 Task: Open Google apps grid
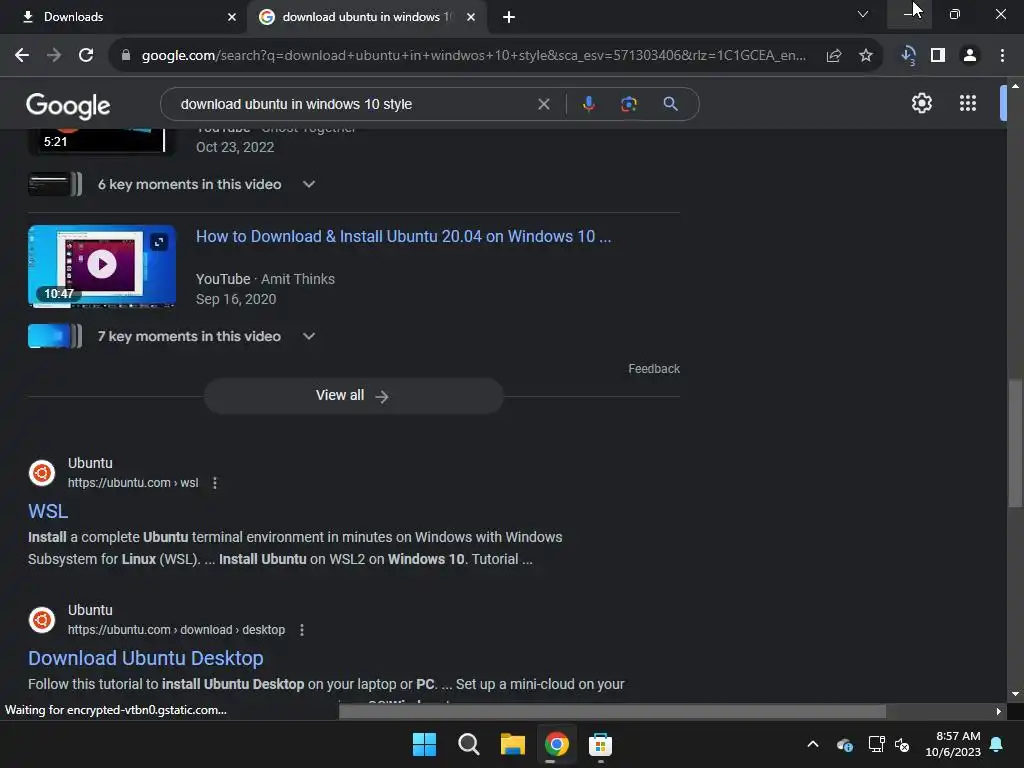(968, 103)
